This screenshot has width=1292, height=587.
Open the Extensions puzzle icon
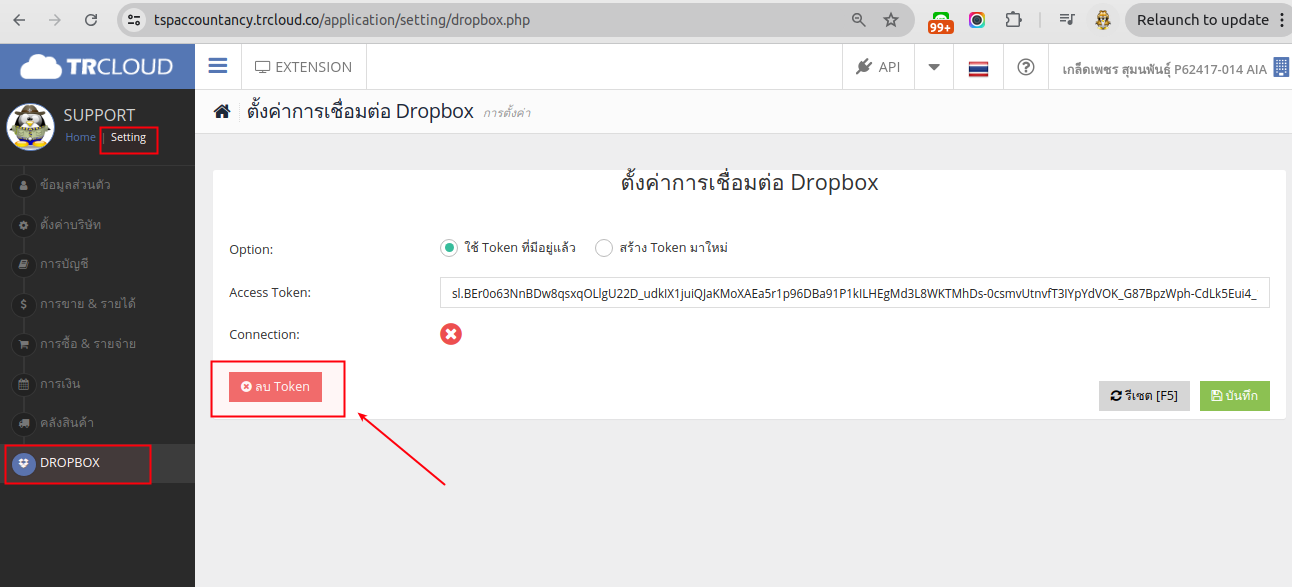(1014, 20)
